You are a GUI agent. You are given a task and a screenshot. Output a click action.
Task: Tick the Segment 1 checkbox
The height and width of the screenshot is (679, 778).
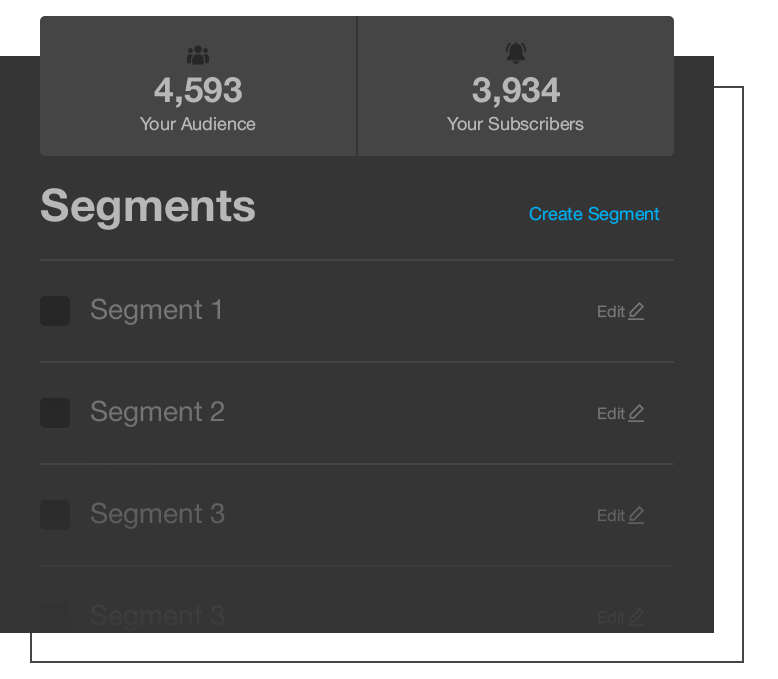tap(55, 311)
